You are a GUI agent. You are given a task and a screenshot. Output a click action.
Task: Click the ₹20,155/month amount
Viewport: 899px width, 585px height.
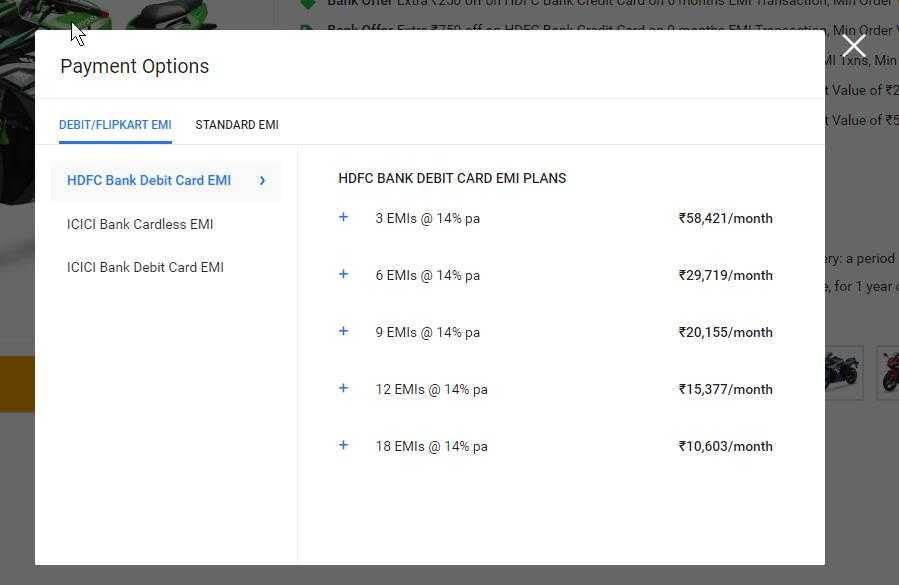click(726, 333)
